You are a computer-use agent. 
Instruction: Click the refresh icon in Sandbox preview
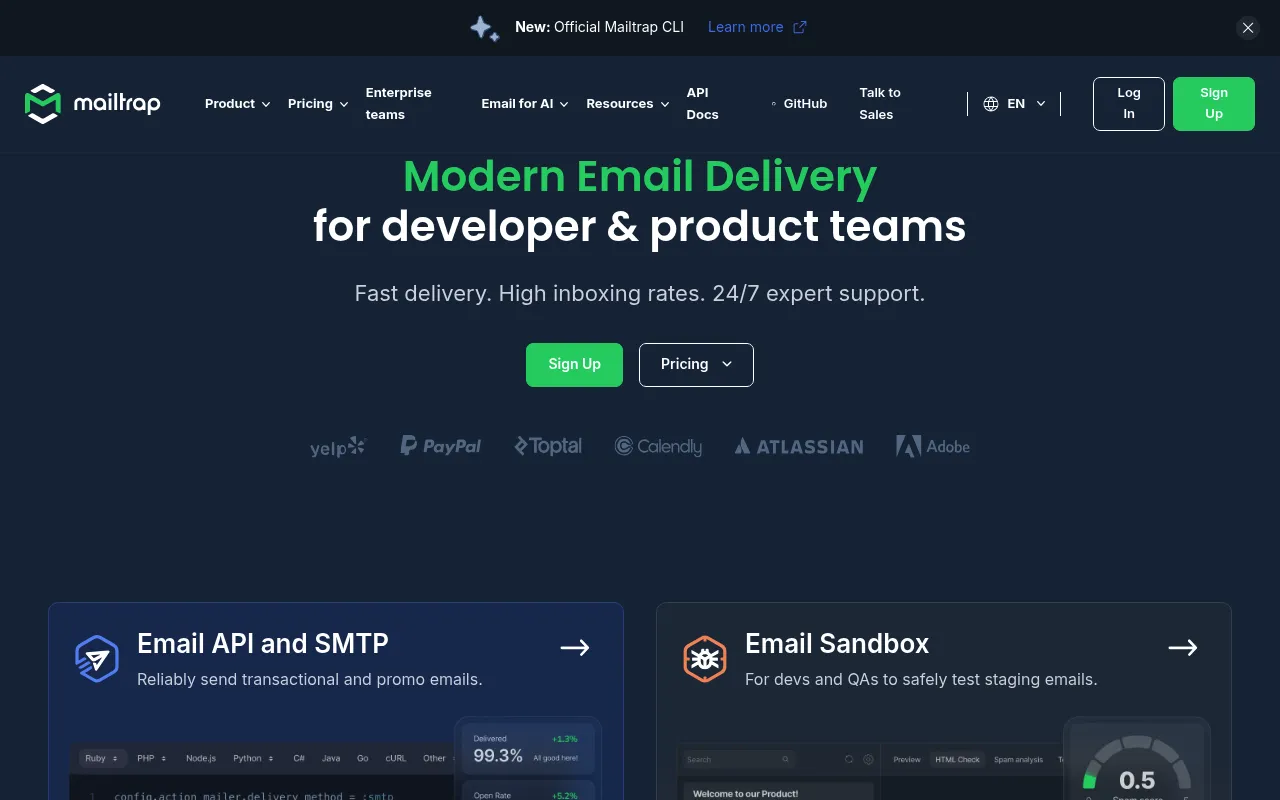click(849, 760)
